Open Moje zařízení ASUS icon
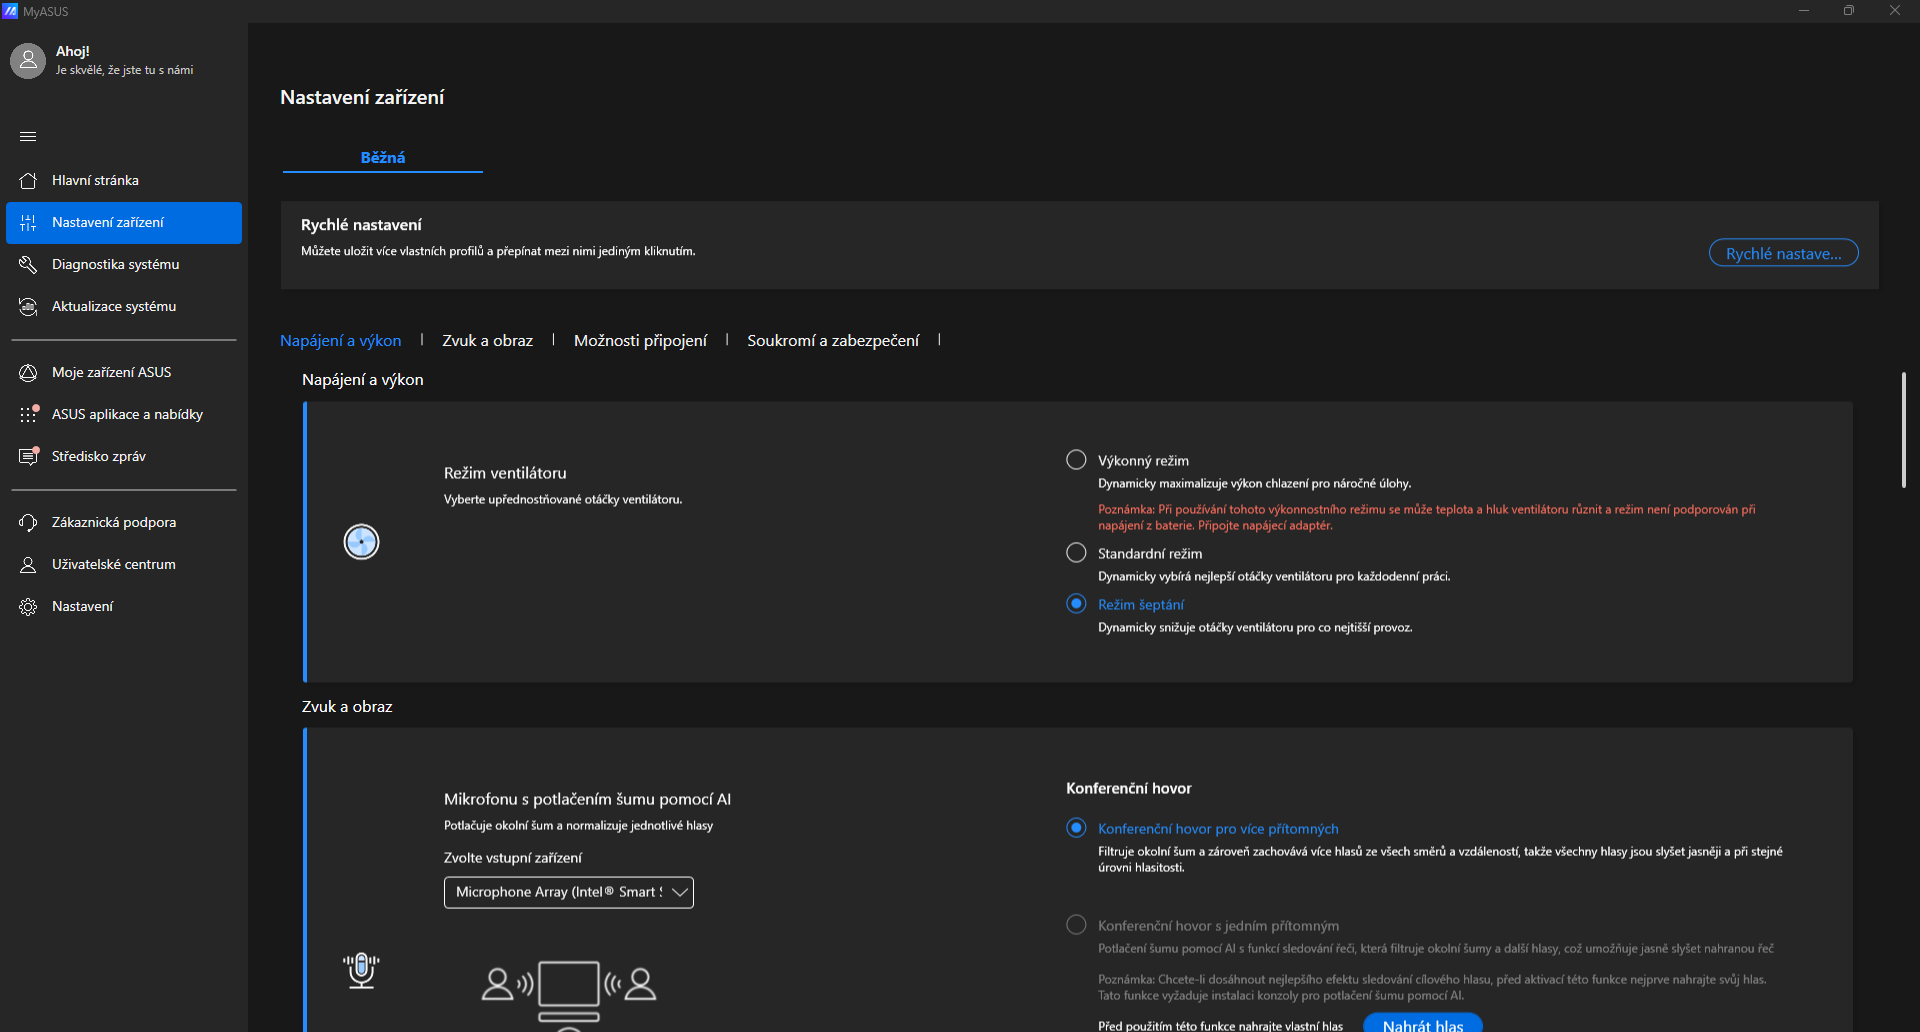This screenshot has height=1032, width=1920. (x=28, y=373)
